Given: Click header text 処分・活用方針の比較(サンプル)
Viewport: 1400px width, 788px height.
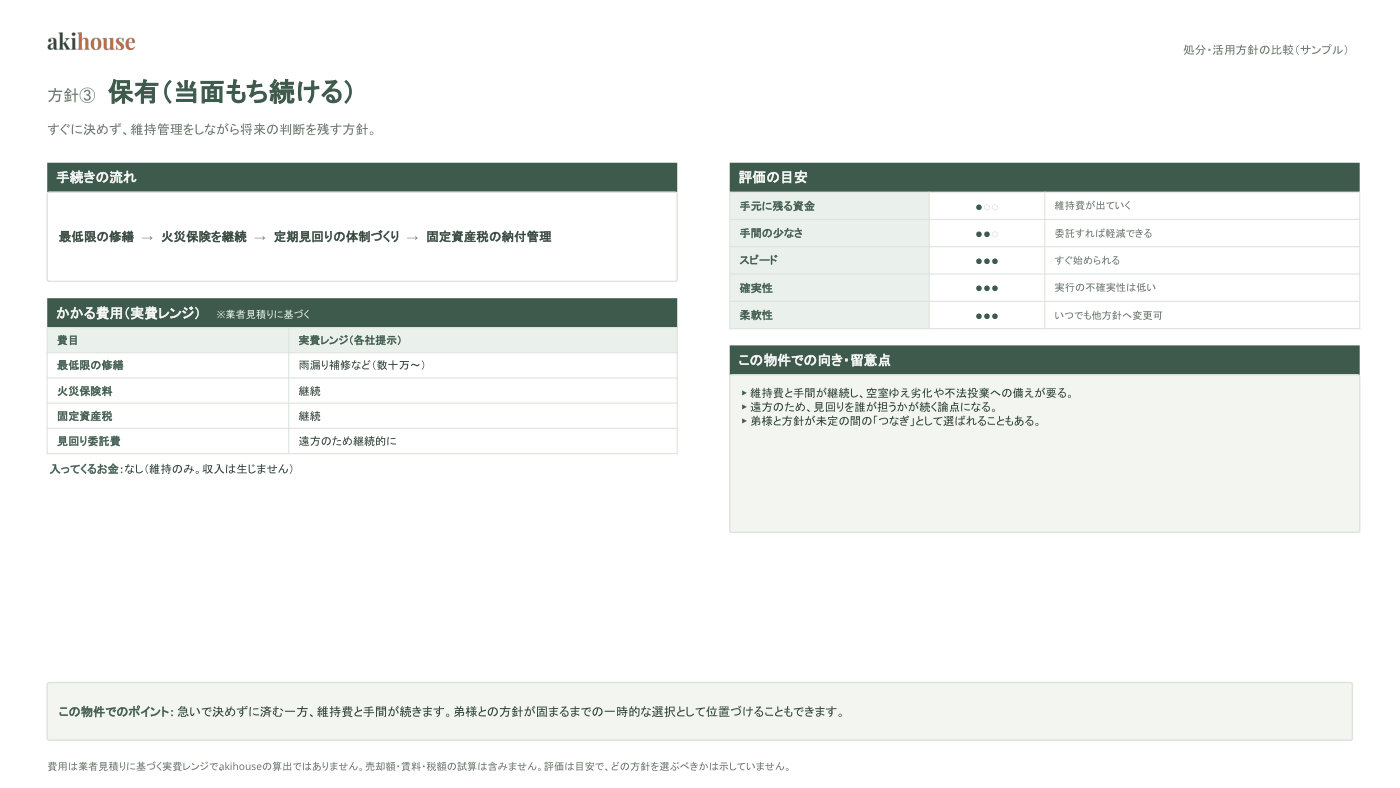Looking at the screenshot, I should (1266, 50).
